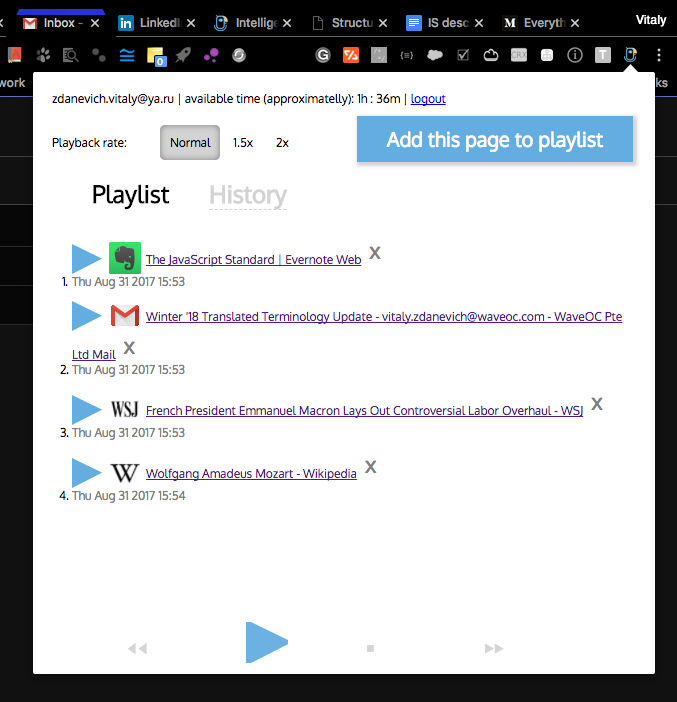
Task: Switch to the Playlist tab
Action: 130,195
